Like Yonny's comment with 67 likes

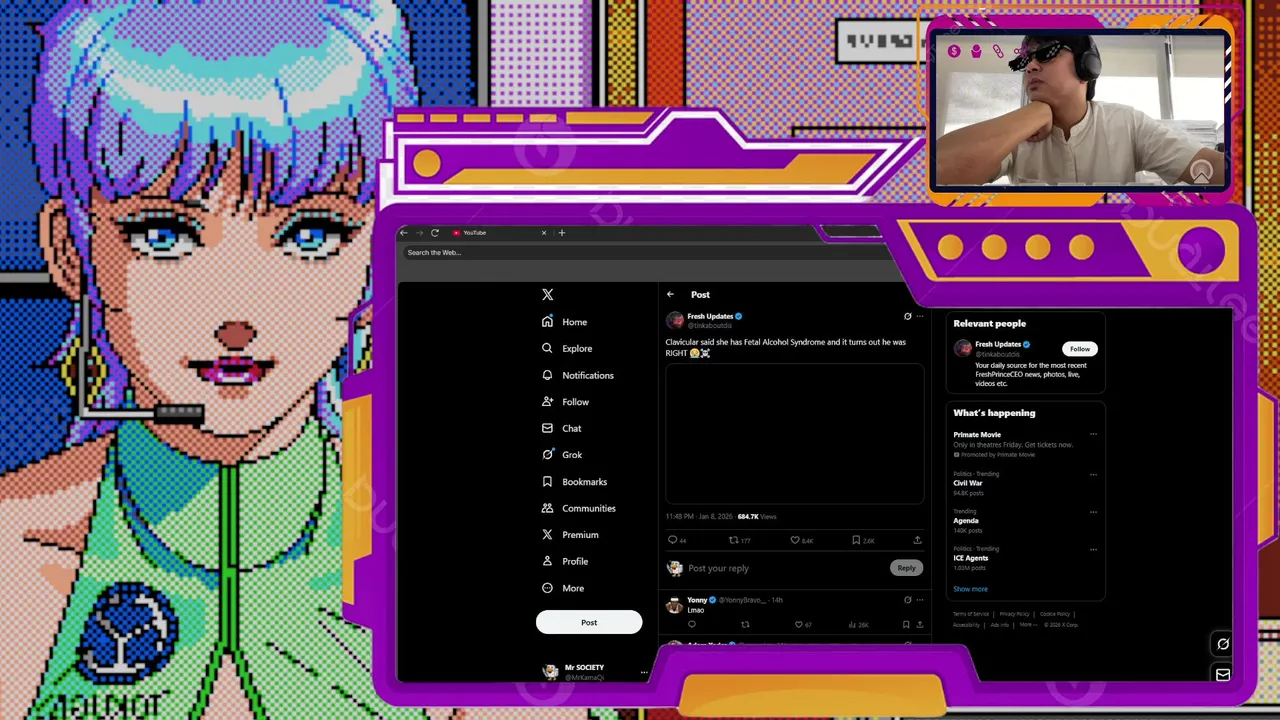802,625
